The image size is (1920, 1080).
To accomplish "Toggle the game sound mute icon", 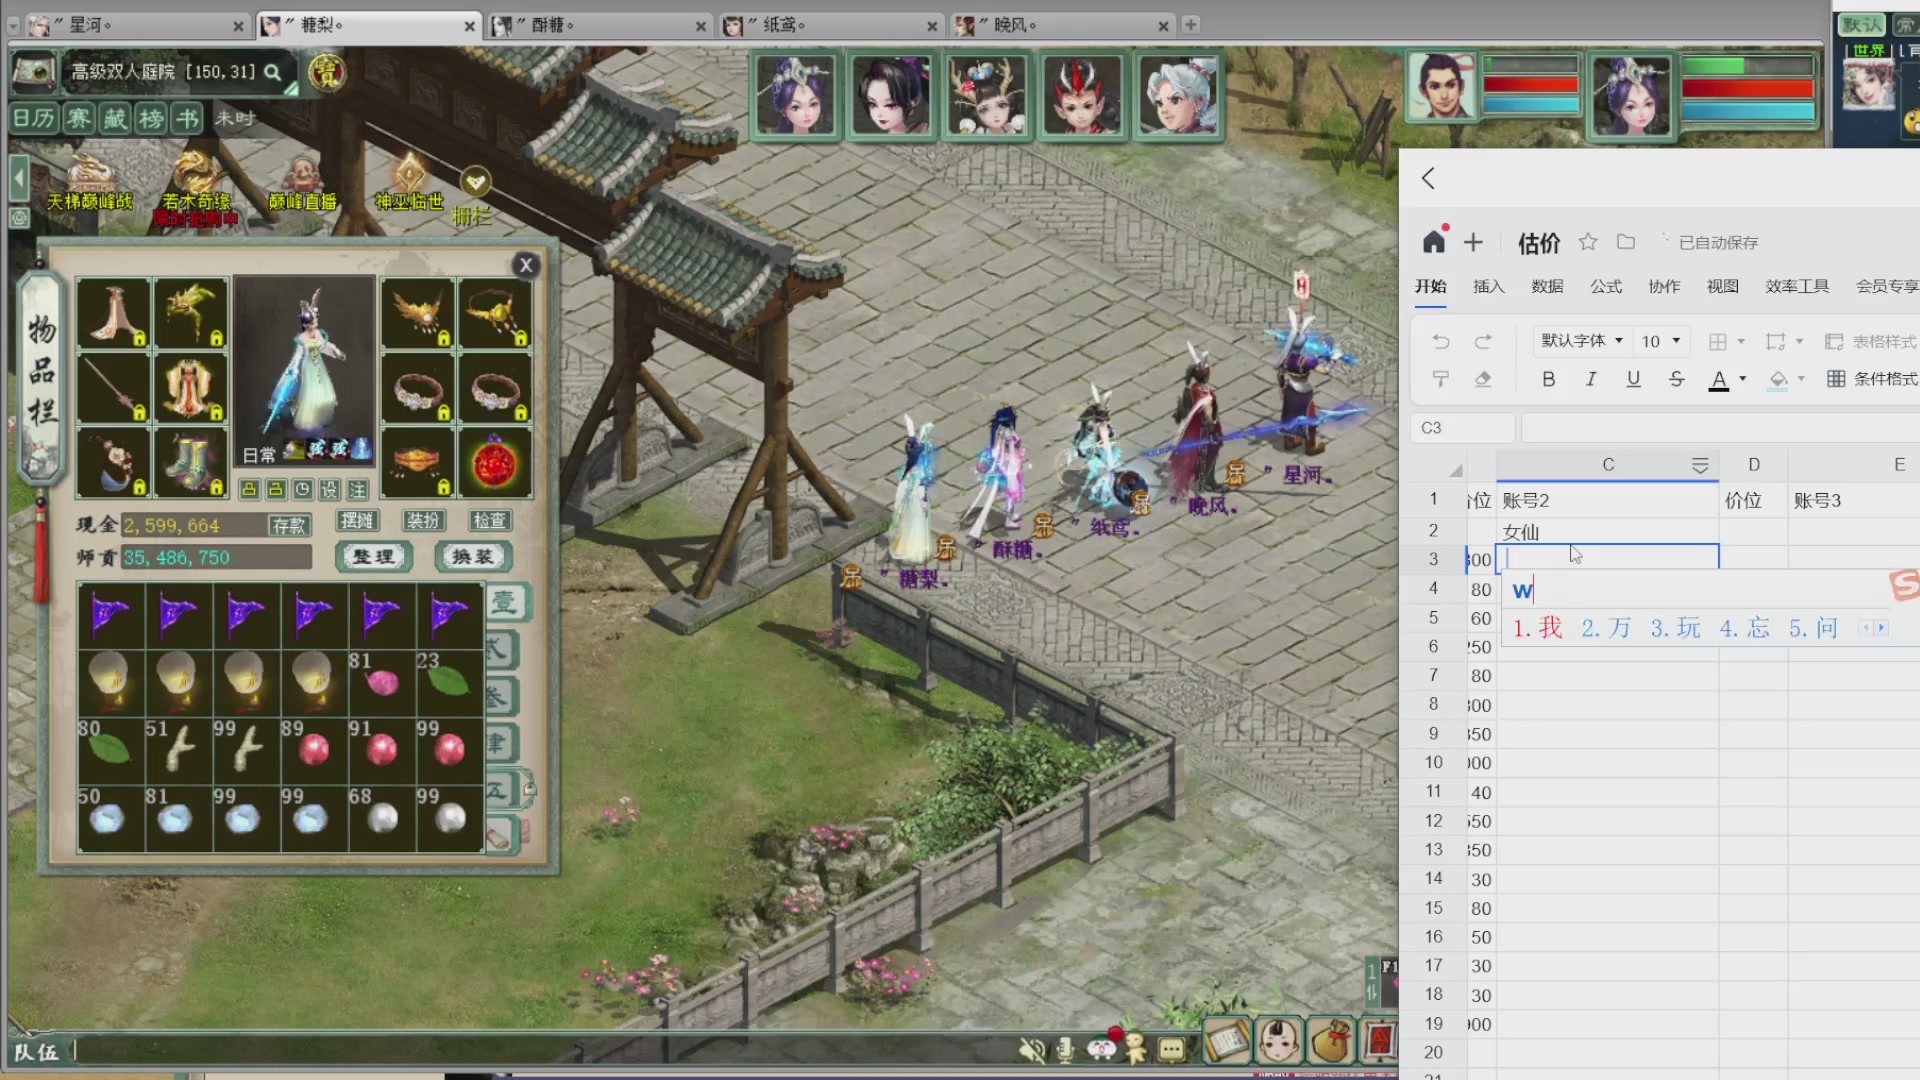I will [1031, 1049].
